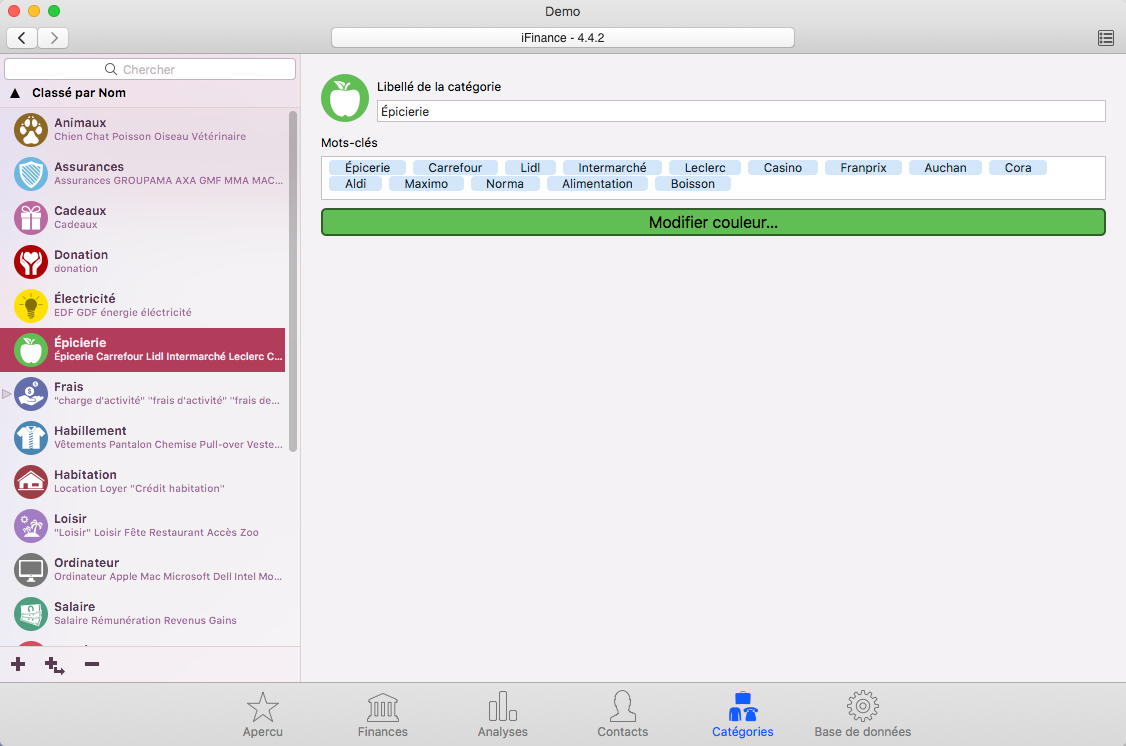Select the Aldi keyword tag
1126x746 pixels.
click(355, 184)
